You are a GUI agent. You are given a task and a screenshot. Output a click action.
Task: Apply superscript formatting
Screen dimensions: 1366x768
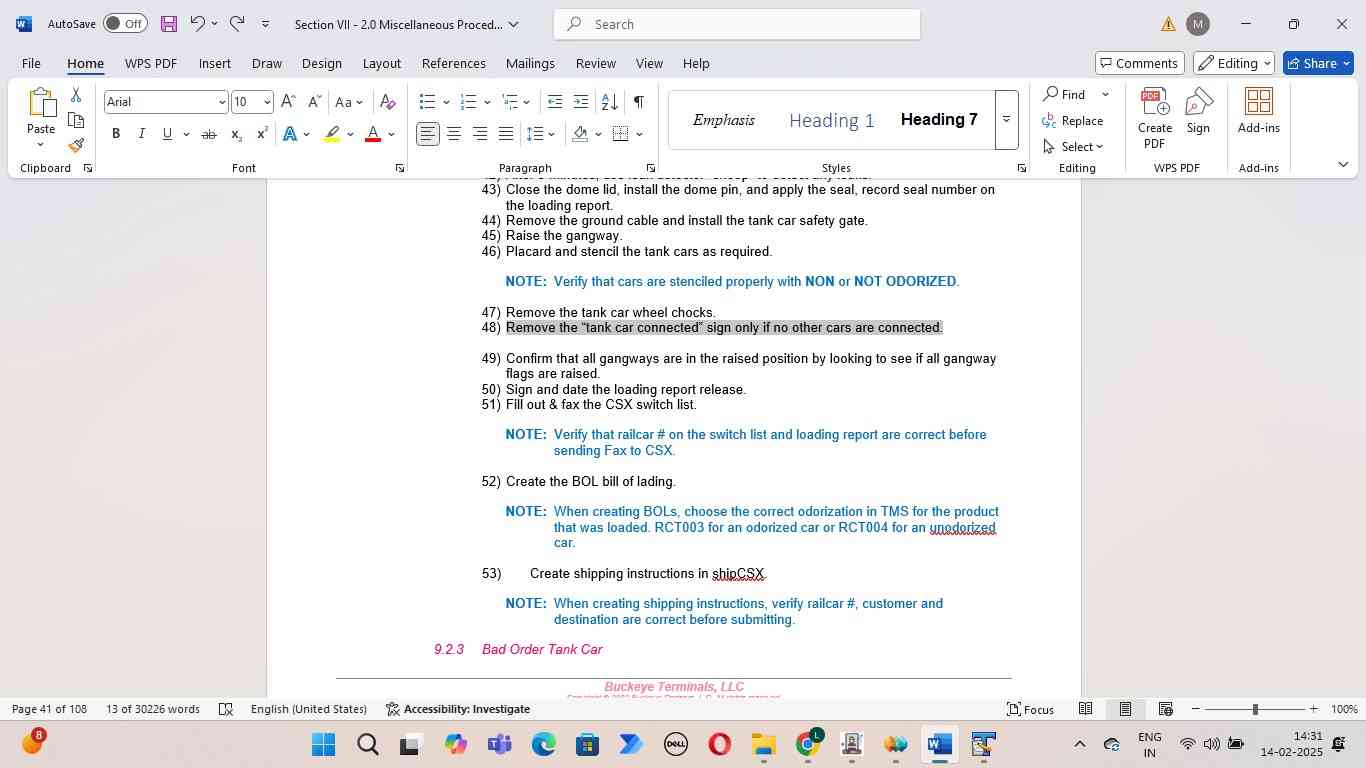pyautogui.click(x=262, y=134)
